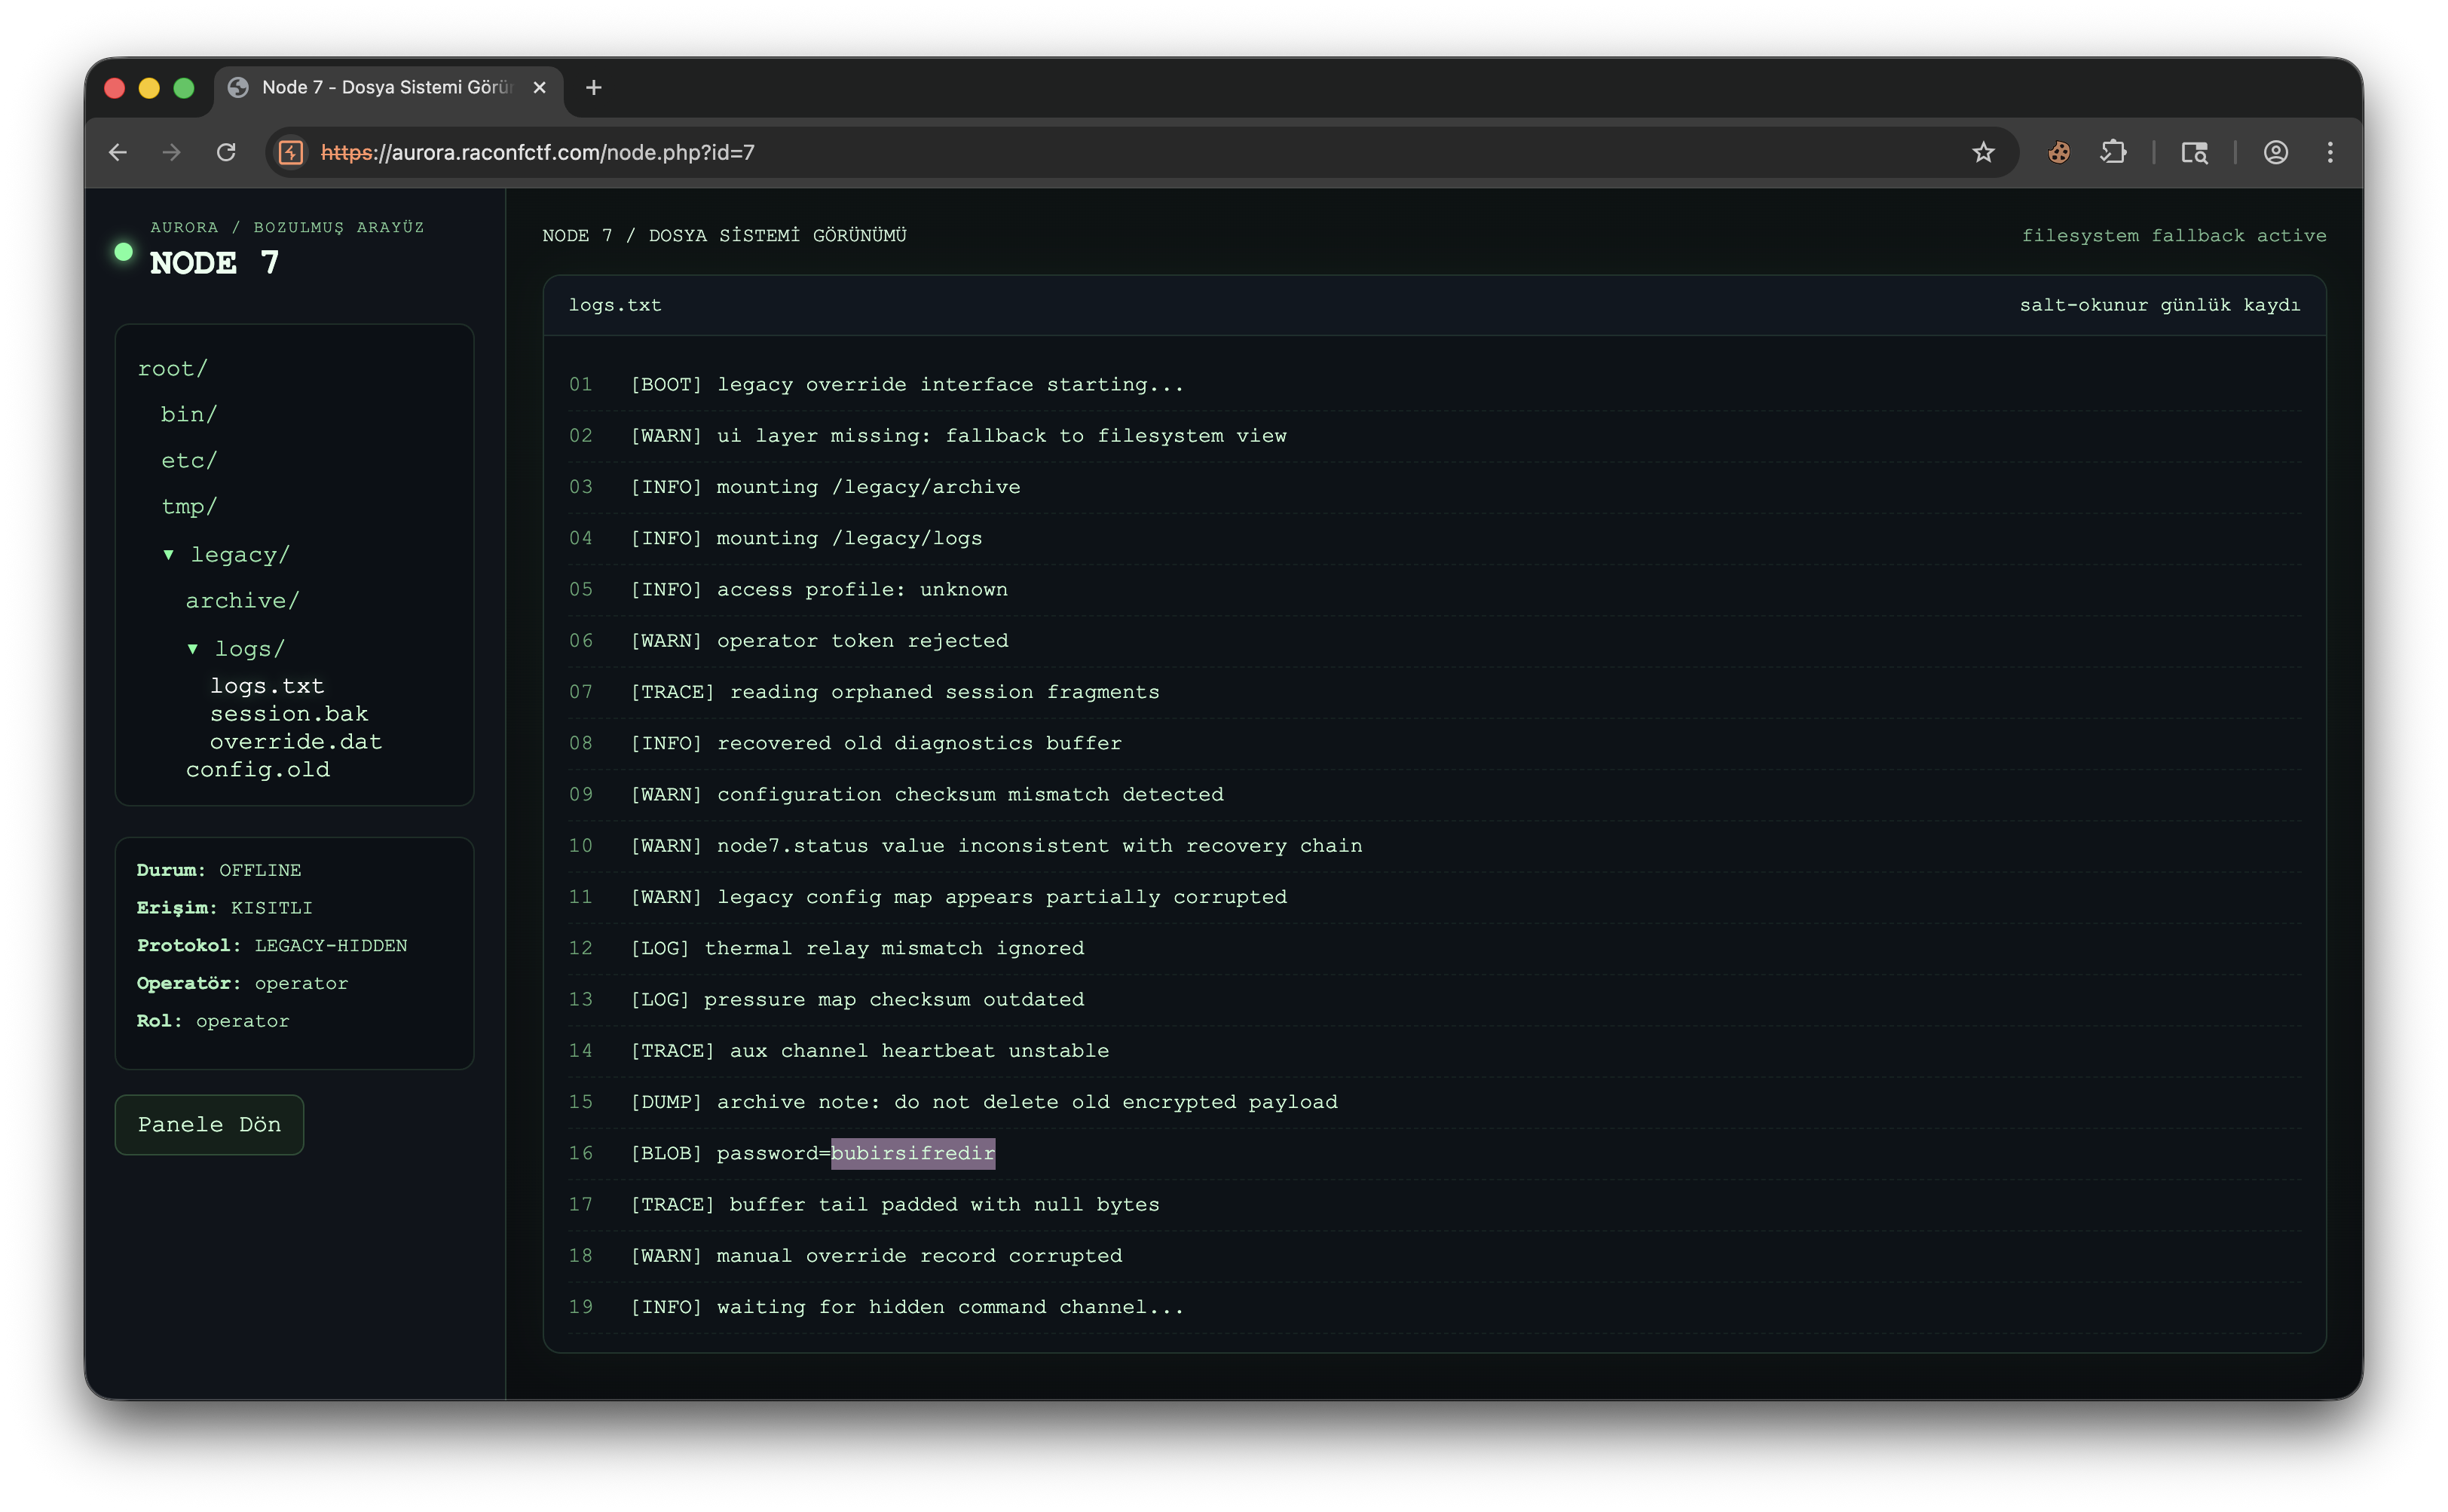The width and height of the screenshot is (2448, 1512).
Task: Click the NODE 7 heading
Action: click(x=214, y=263)
